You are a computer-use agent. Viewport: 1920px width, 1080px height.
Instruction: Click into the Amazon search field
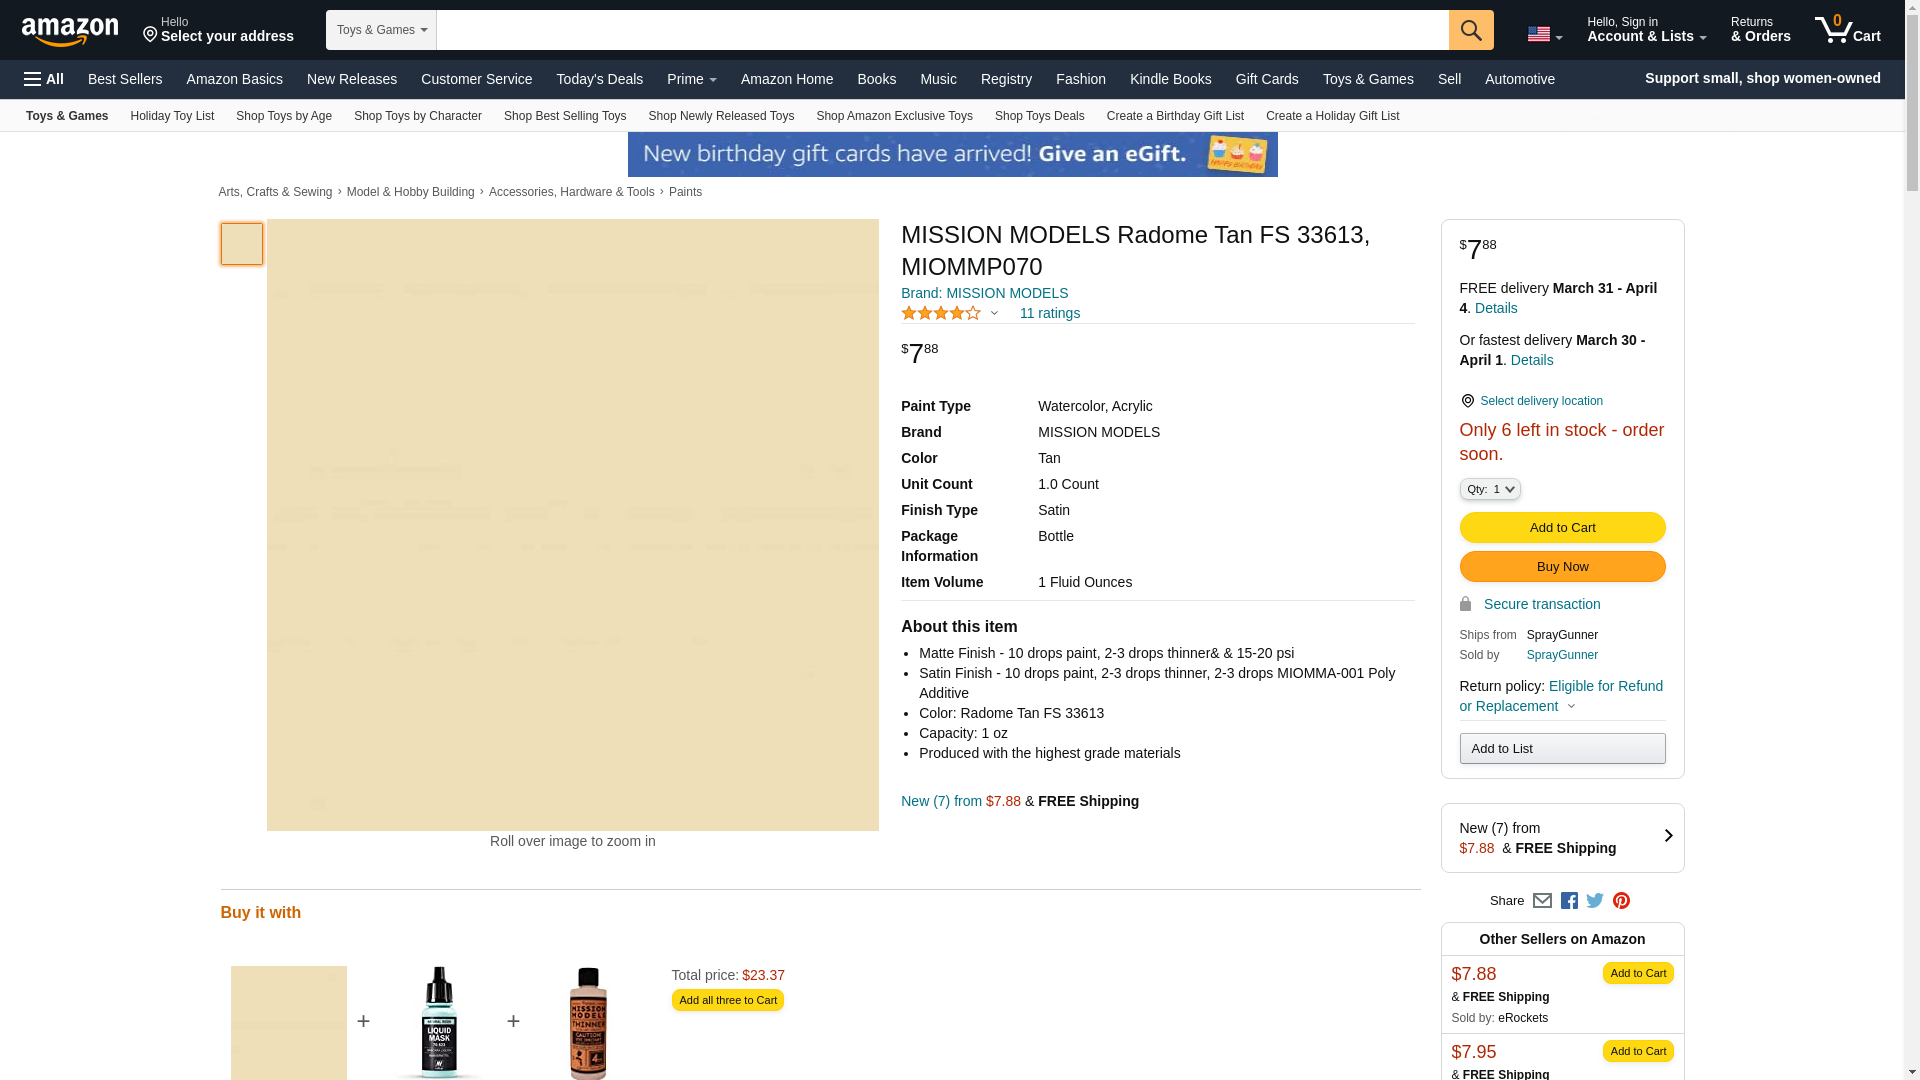pyautogui.click(x=942, y=30)
